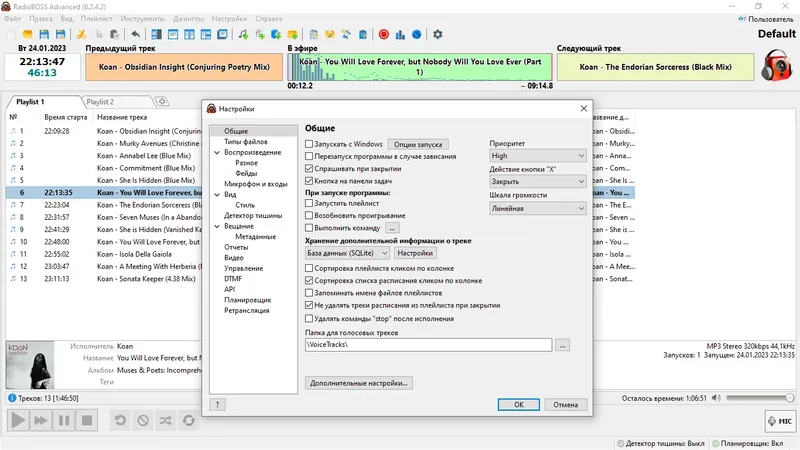
Task: Click the Koan album cover thumbnail
Action: pos(30,365)
